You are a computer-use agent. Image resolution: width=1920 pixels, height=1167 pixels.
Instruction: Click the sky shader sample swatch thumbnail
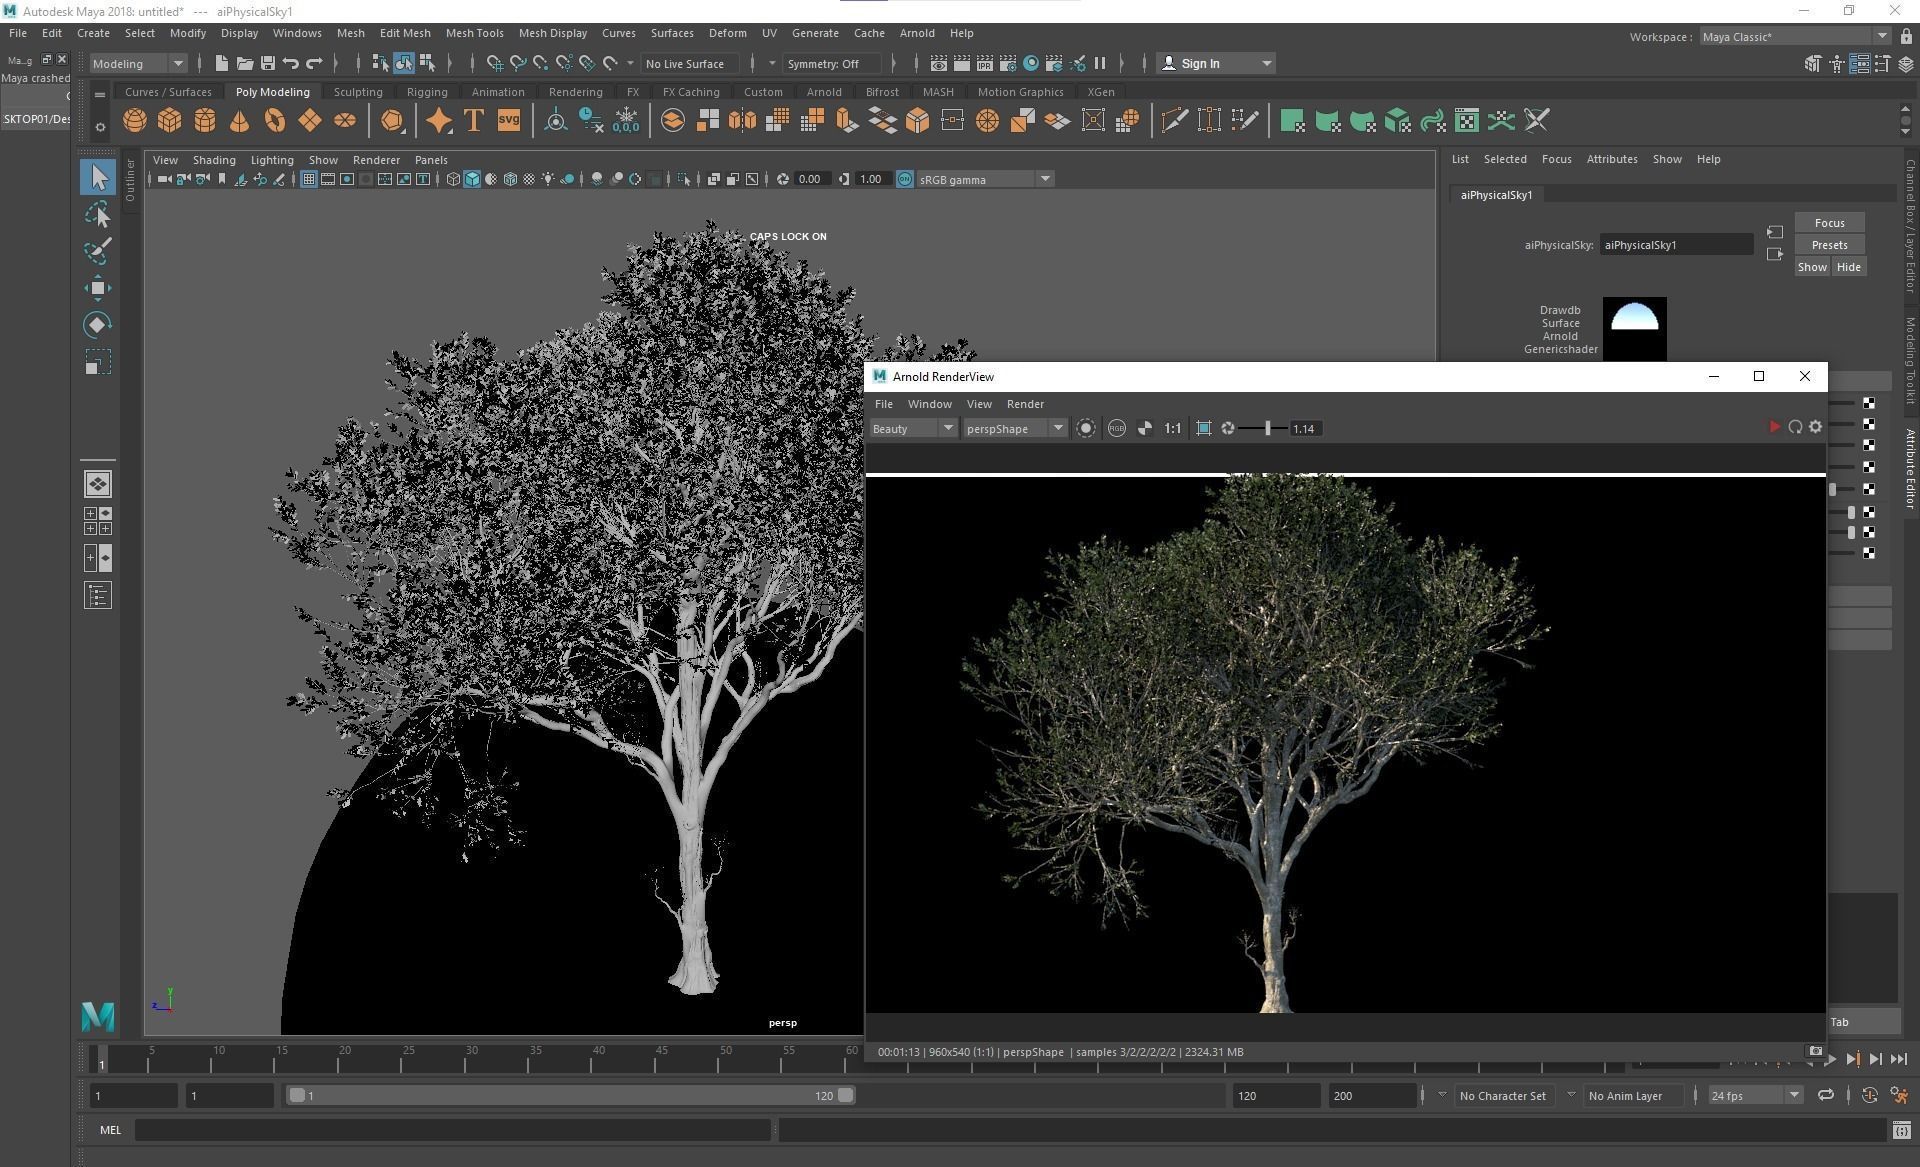[x=1634, y=328]
